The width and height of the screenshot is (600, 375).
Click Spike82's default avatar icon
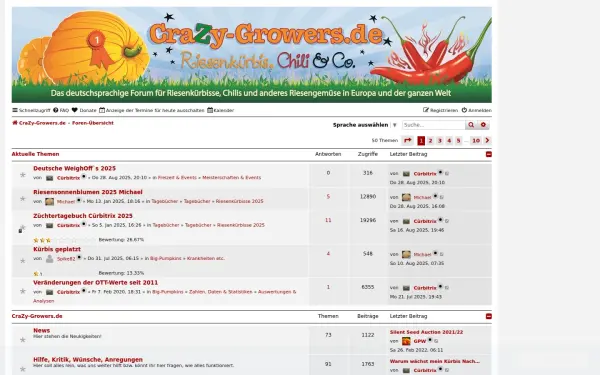point(49,259)
